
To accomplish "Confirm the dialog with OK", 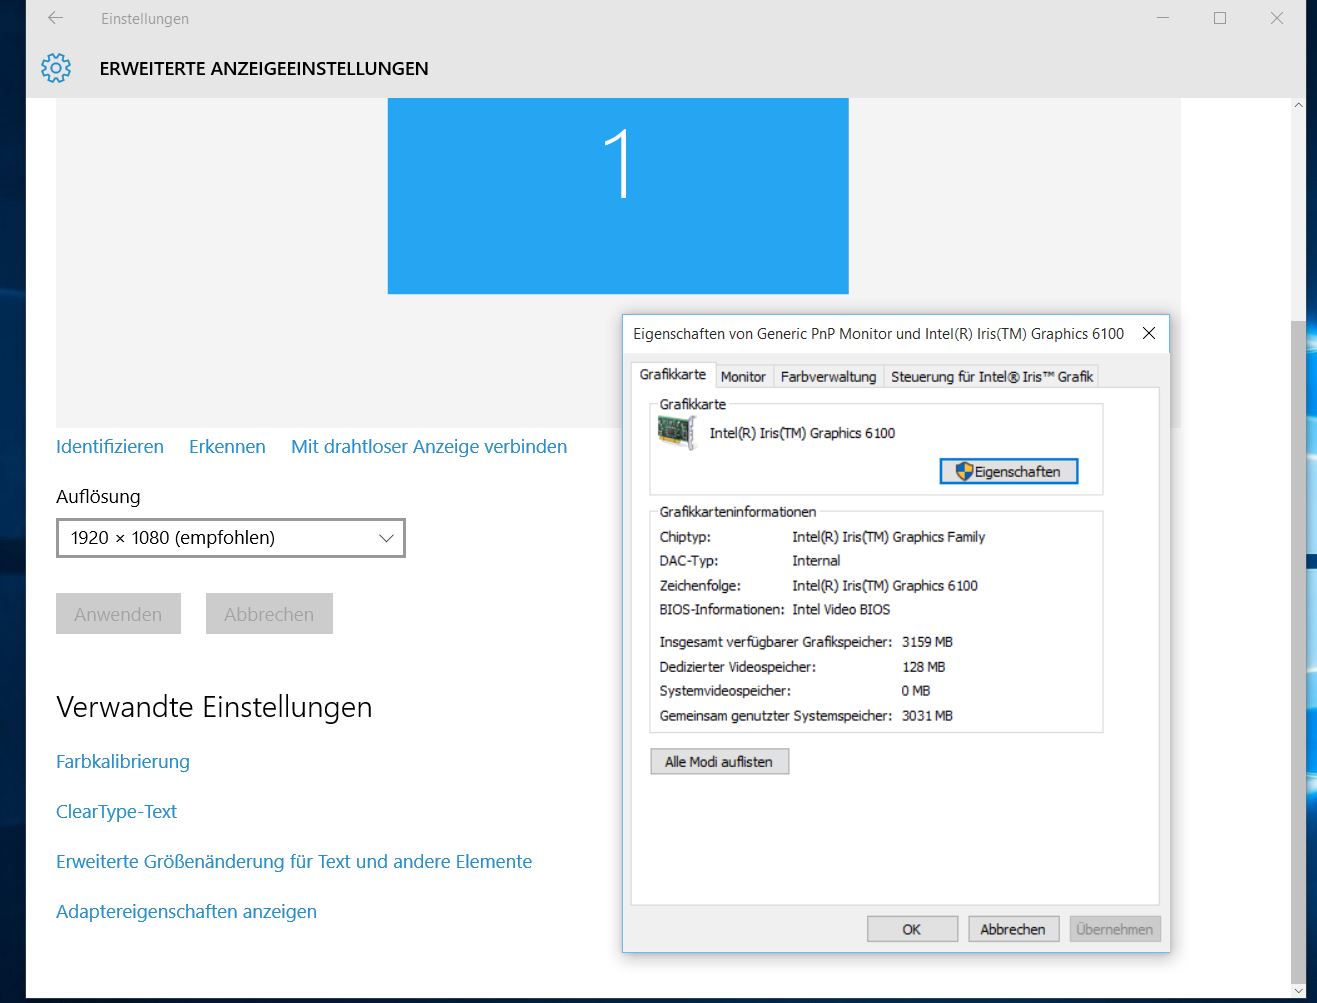I will click(911, 928).
